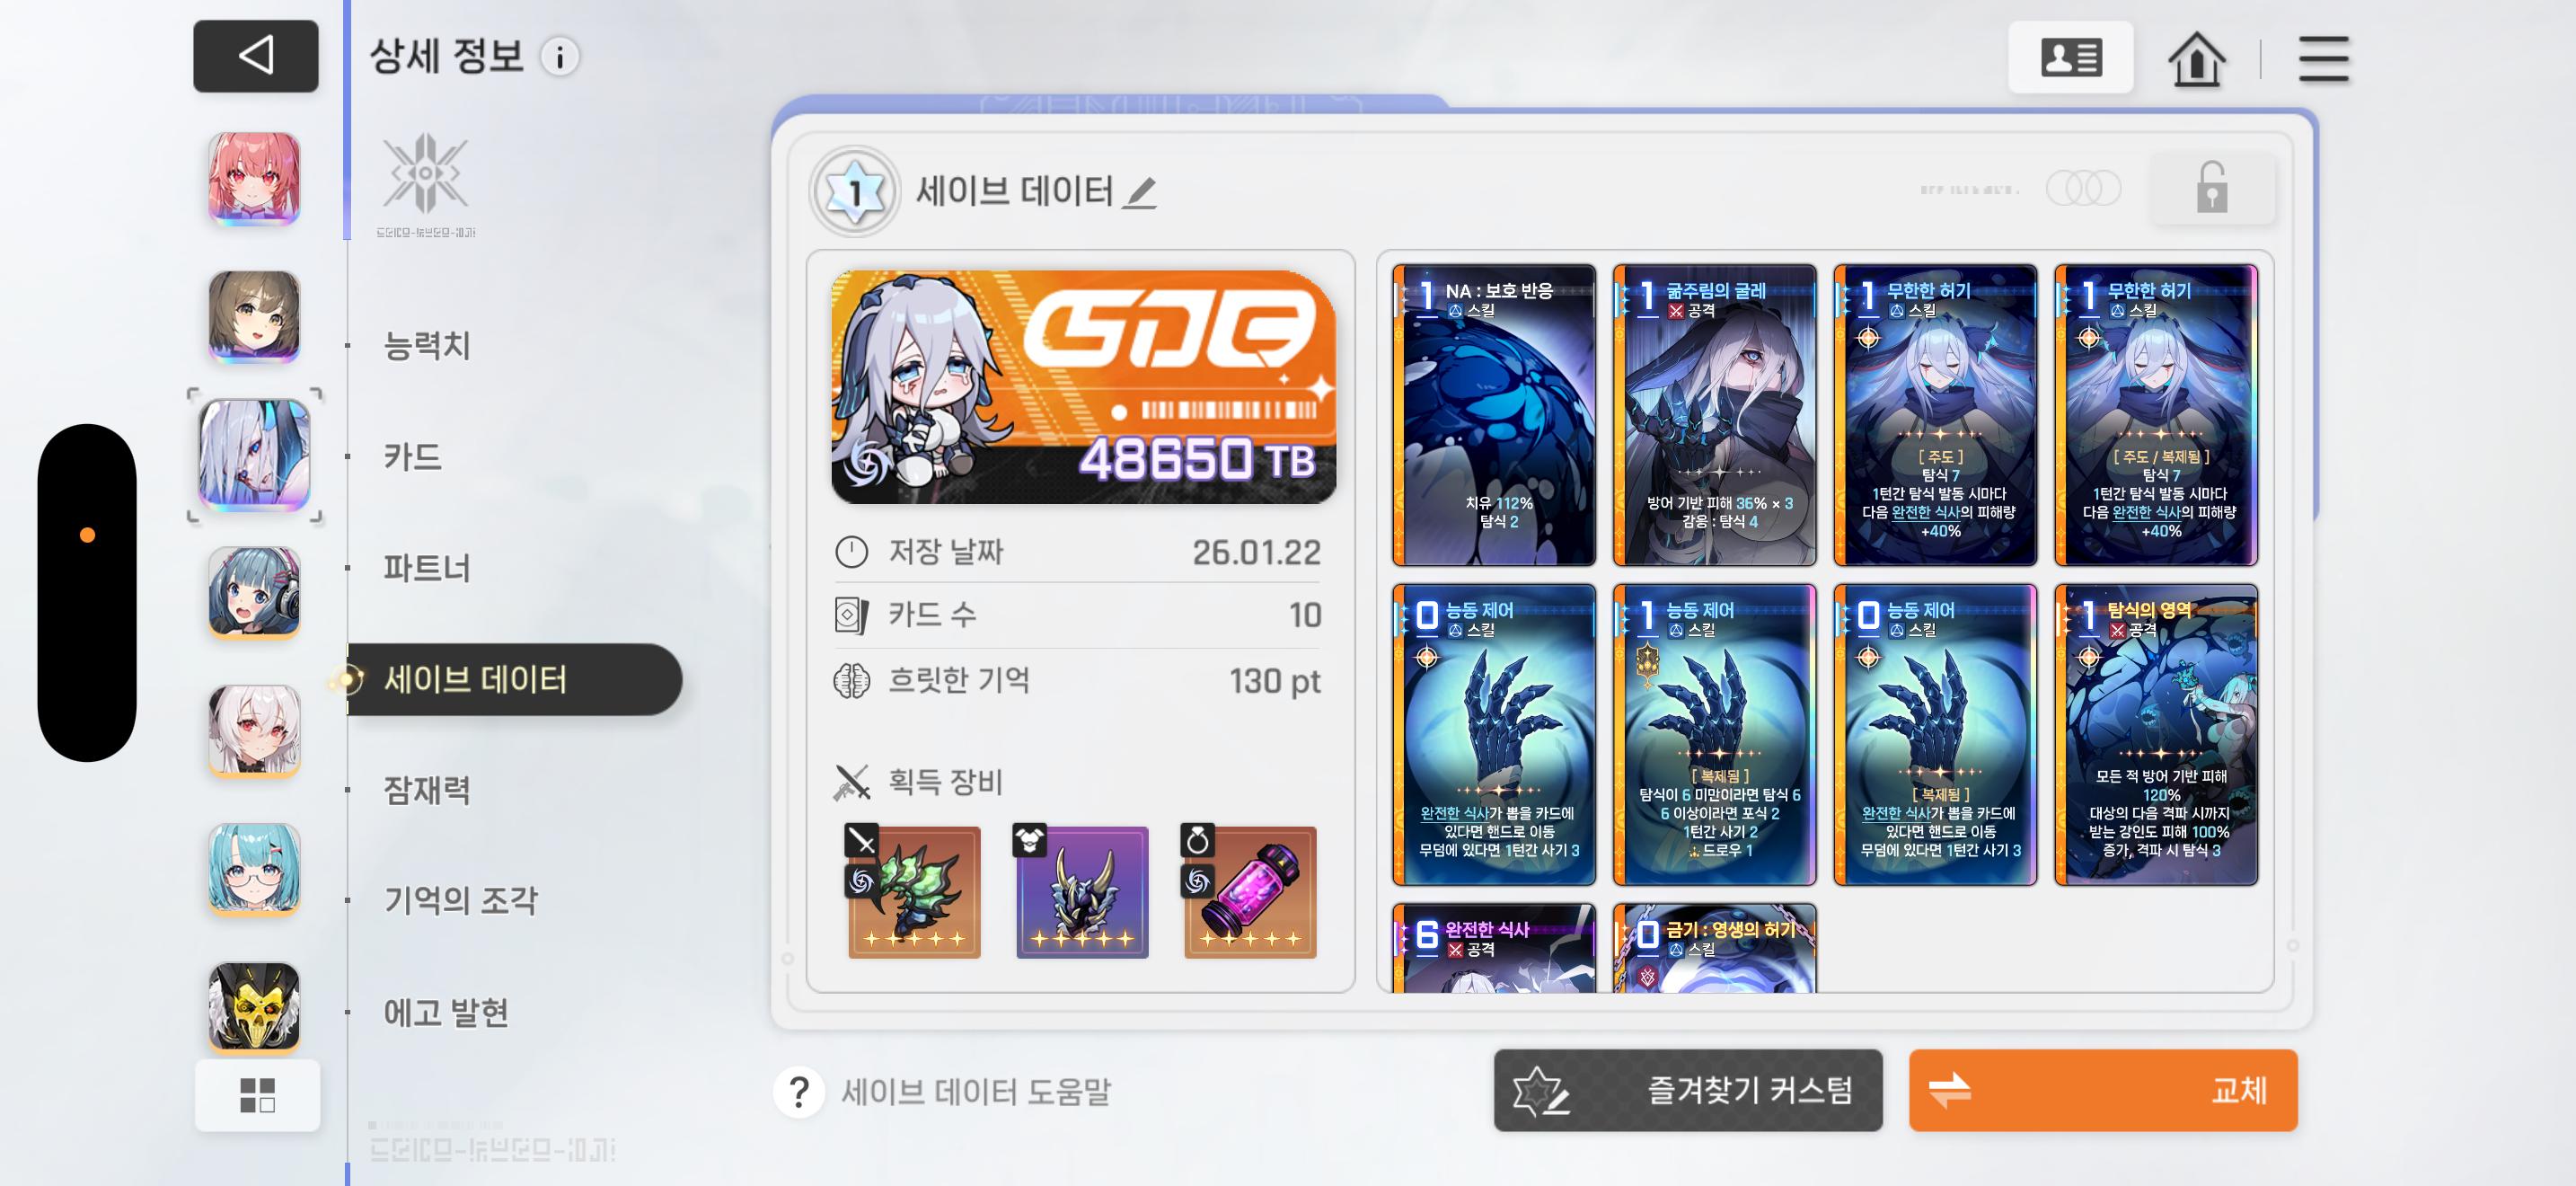Open the hamburger menu icon
The image size is (2576, 1186).
point(2322,59)
